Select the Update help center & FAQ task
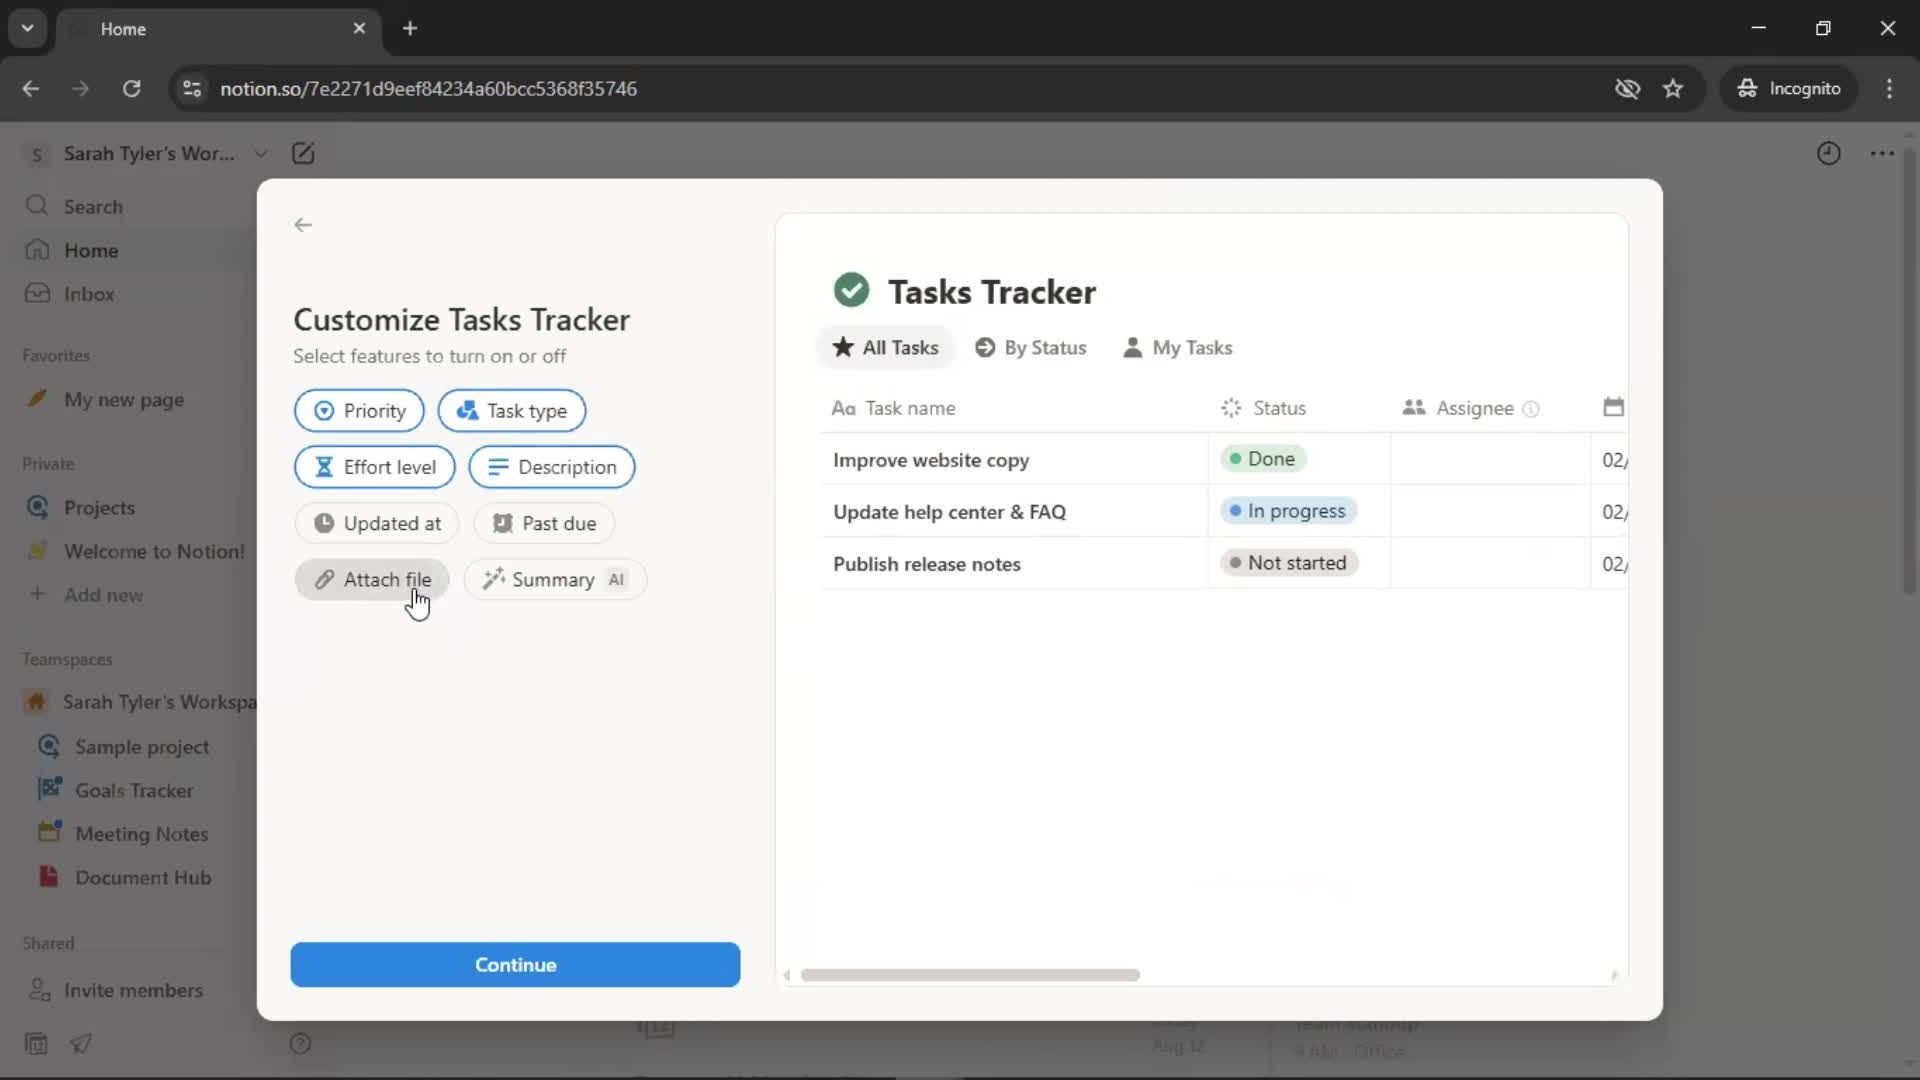1920x1080 pixels. pos(949,512)
